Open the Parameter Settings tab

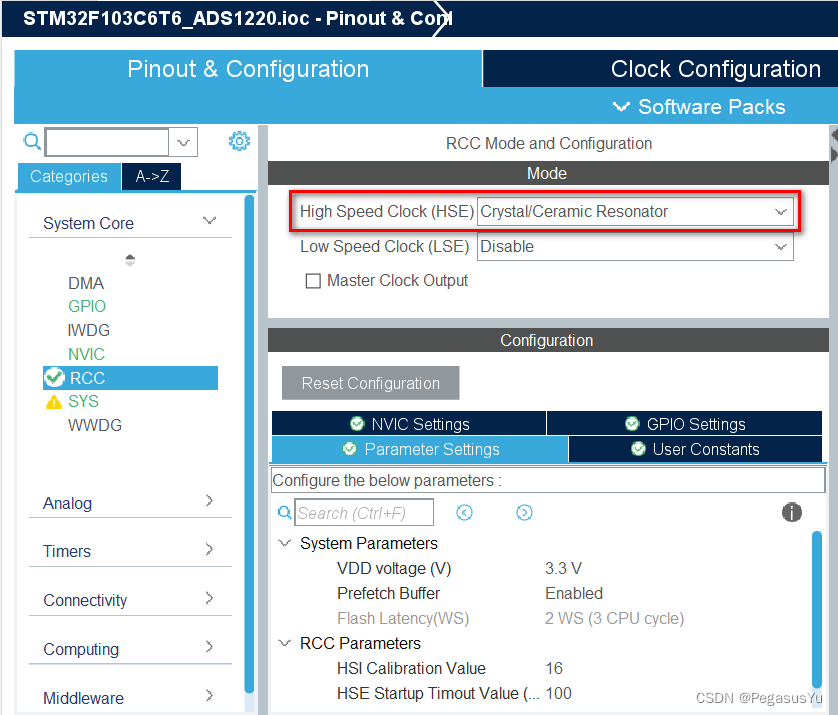pos(420,449)
